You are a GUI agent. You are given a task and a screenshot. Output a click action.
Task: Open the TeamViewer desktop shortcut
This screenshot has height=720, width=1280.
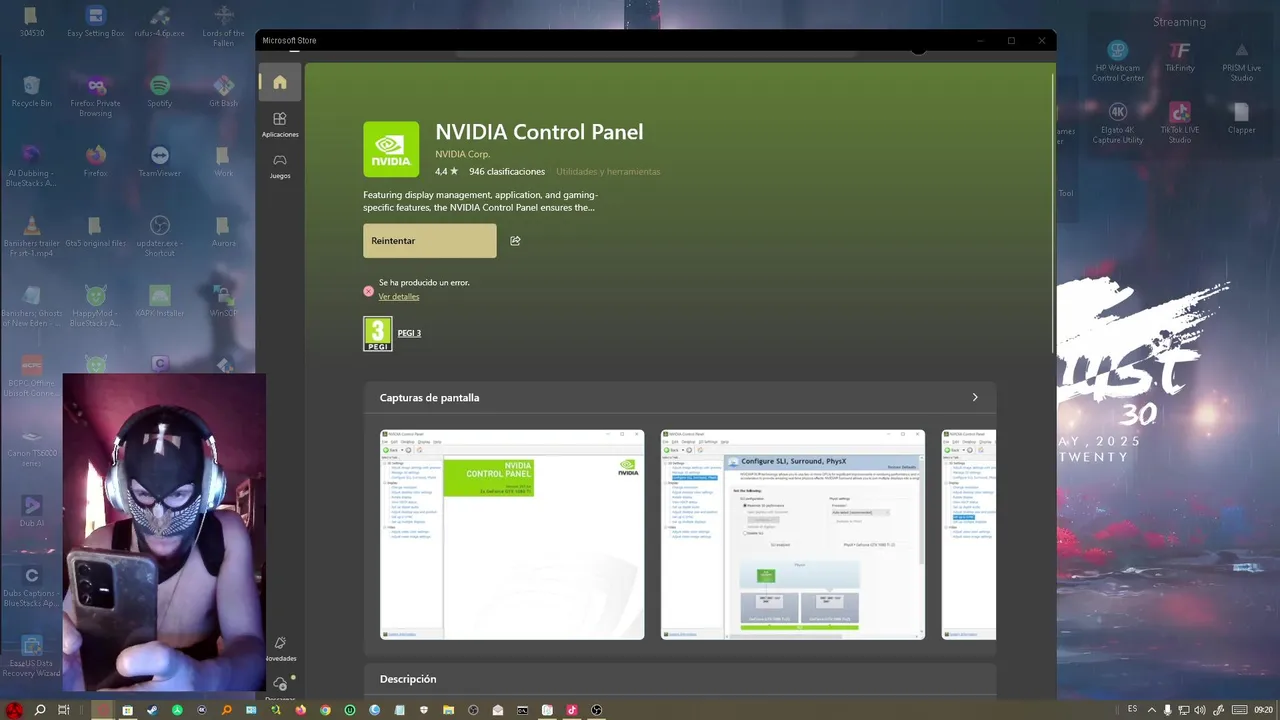pos(160,161)
